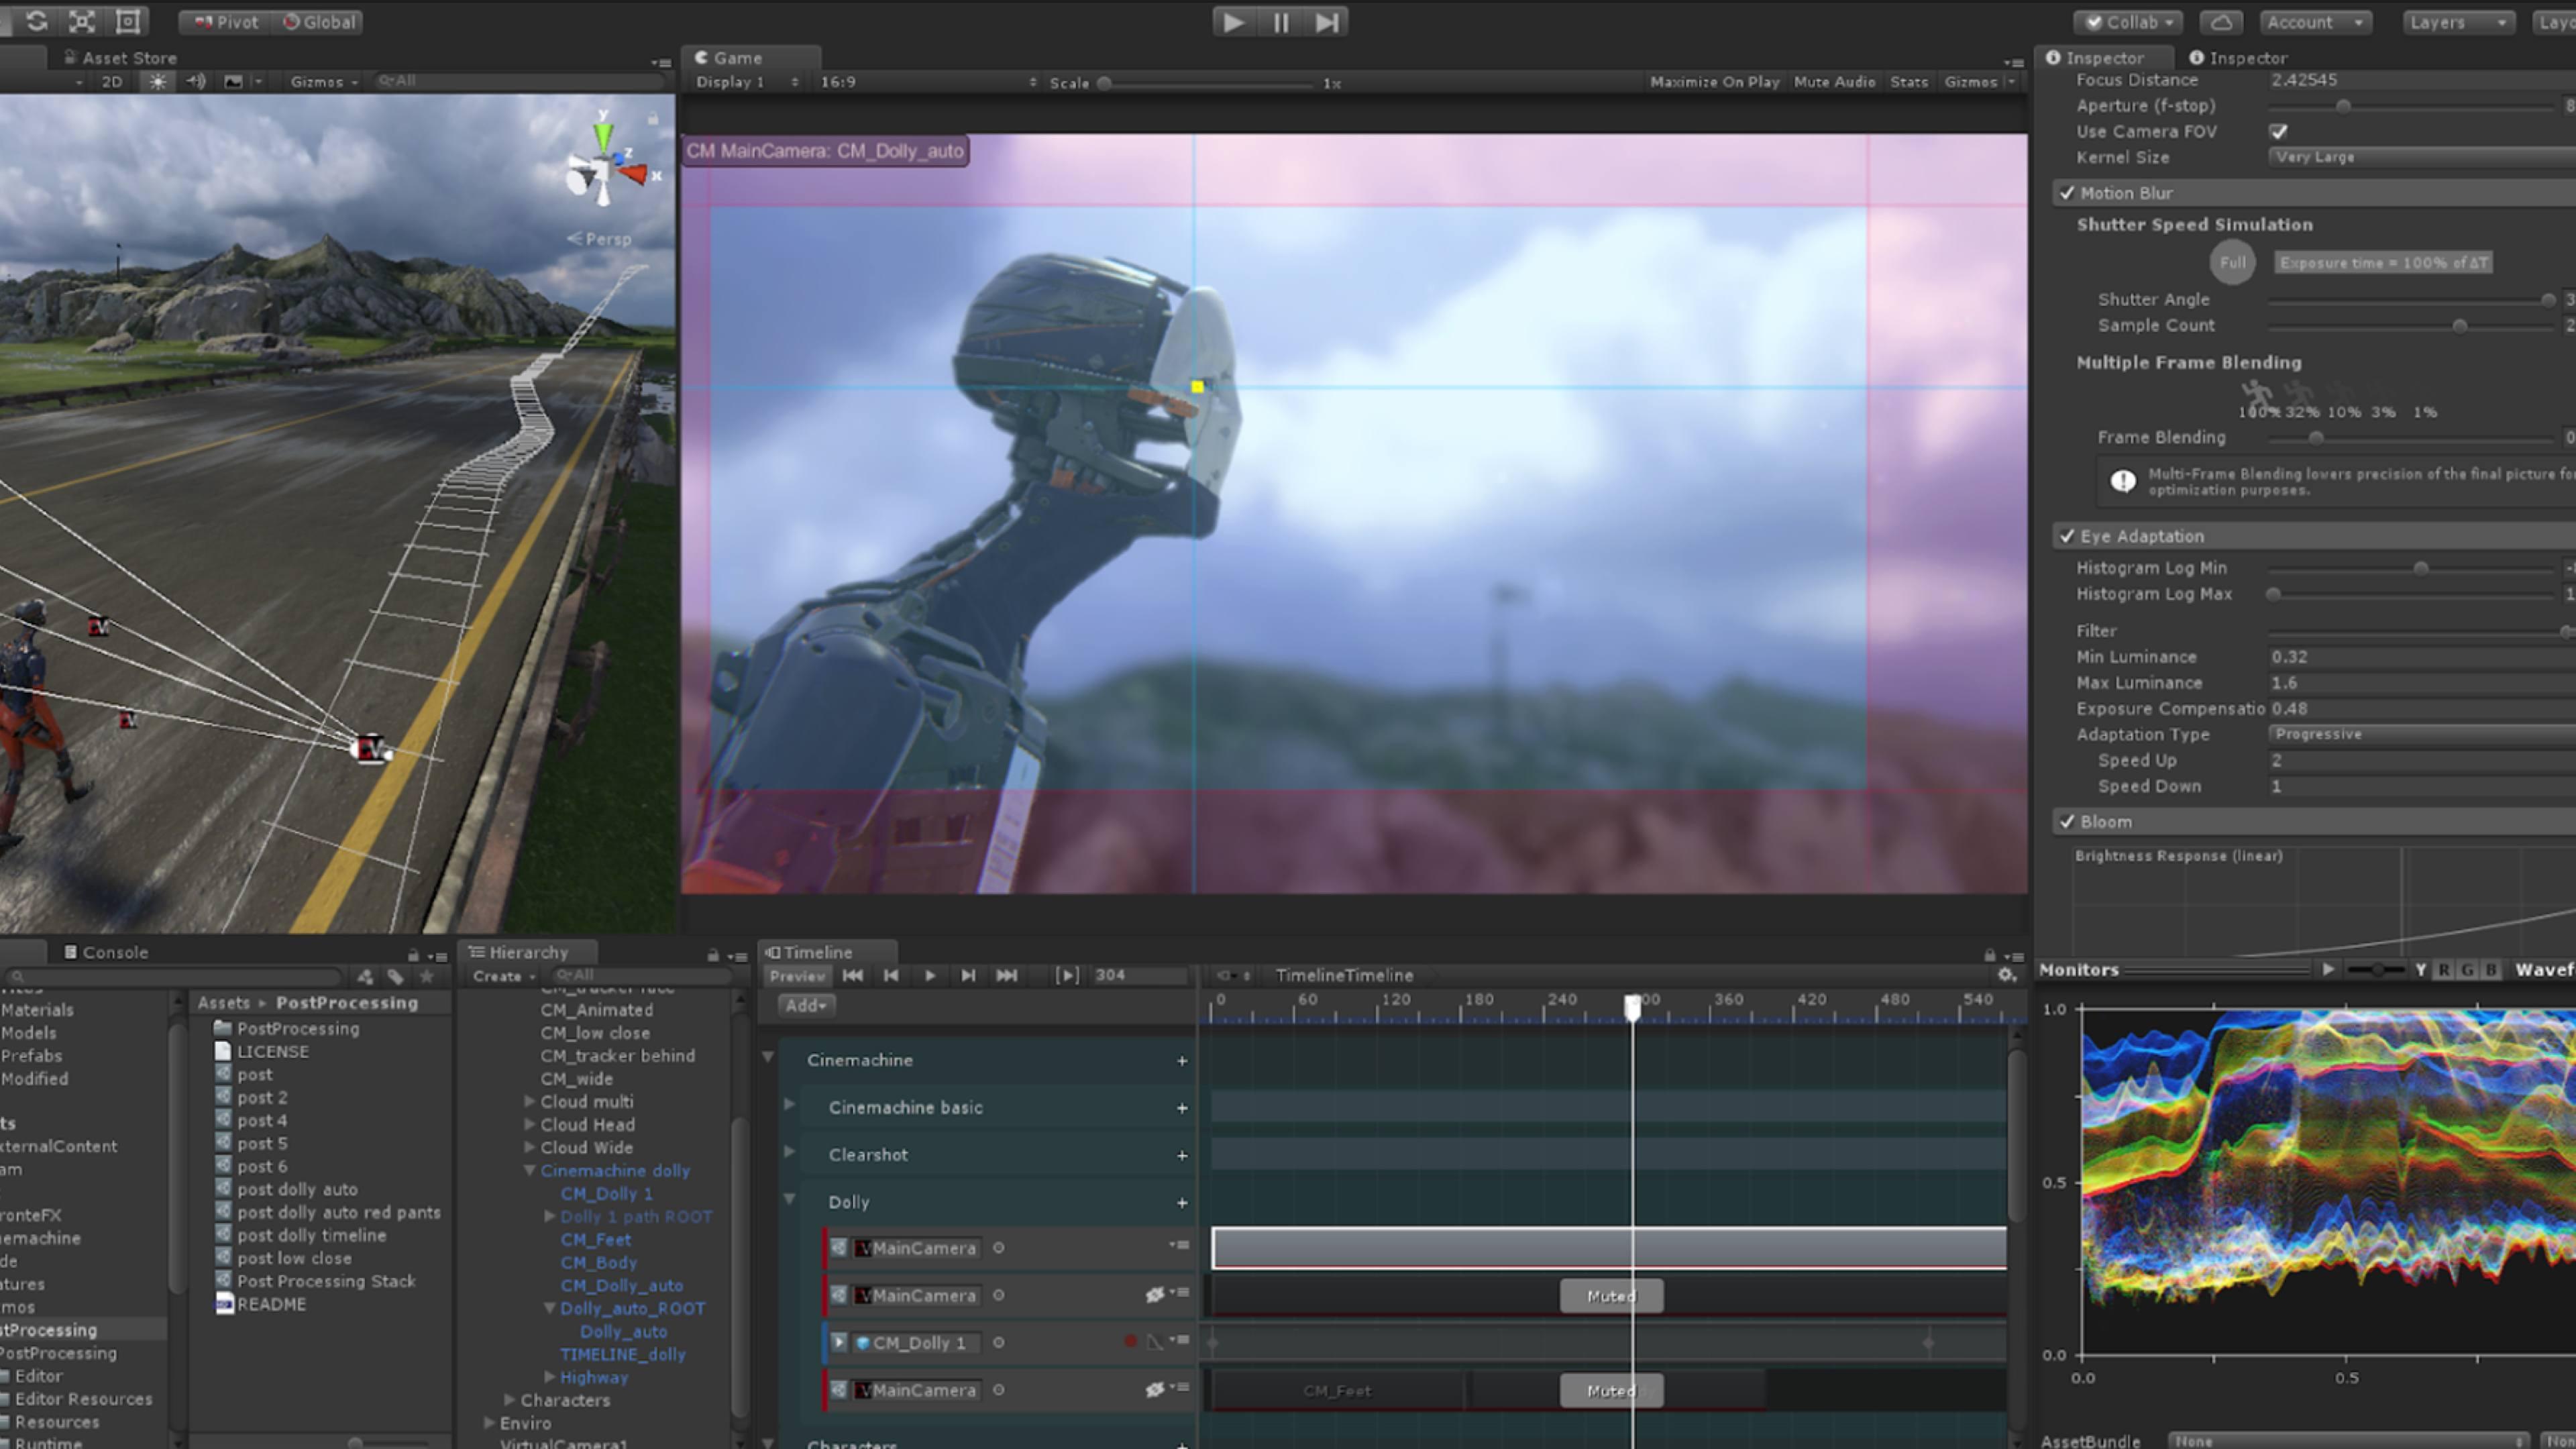The image size is (2576, 1449).
Task: Click the Gizmos dropdown in Scene view
Action: pos(320,81)
